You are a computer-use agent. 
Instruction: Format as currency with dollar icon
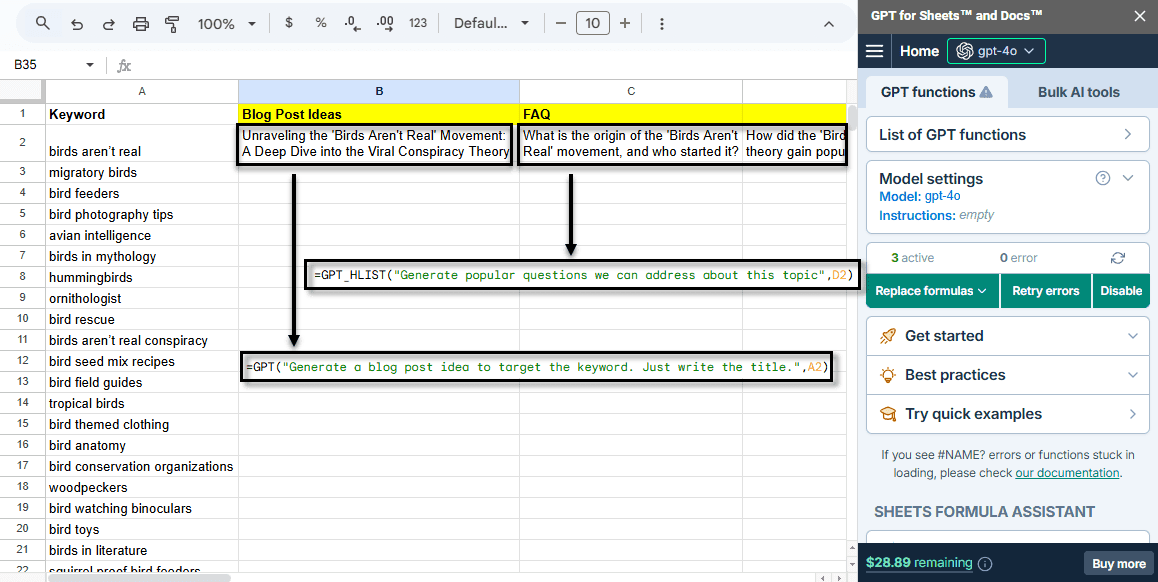[289, 23]
